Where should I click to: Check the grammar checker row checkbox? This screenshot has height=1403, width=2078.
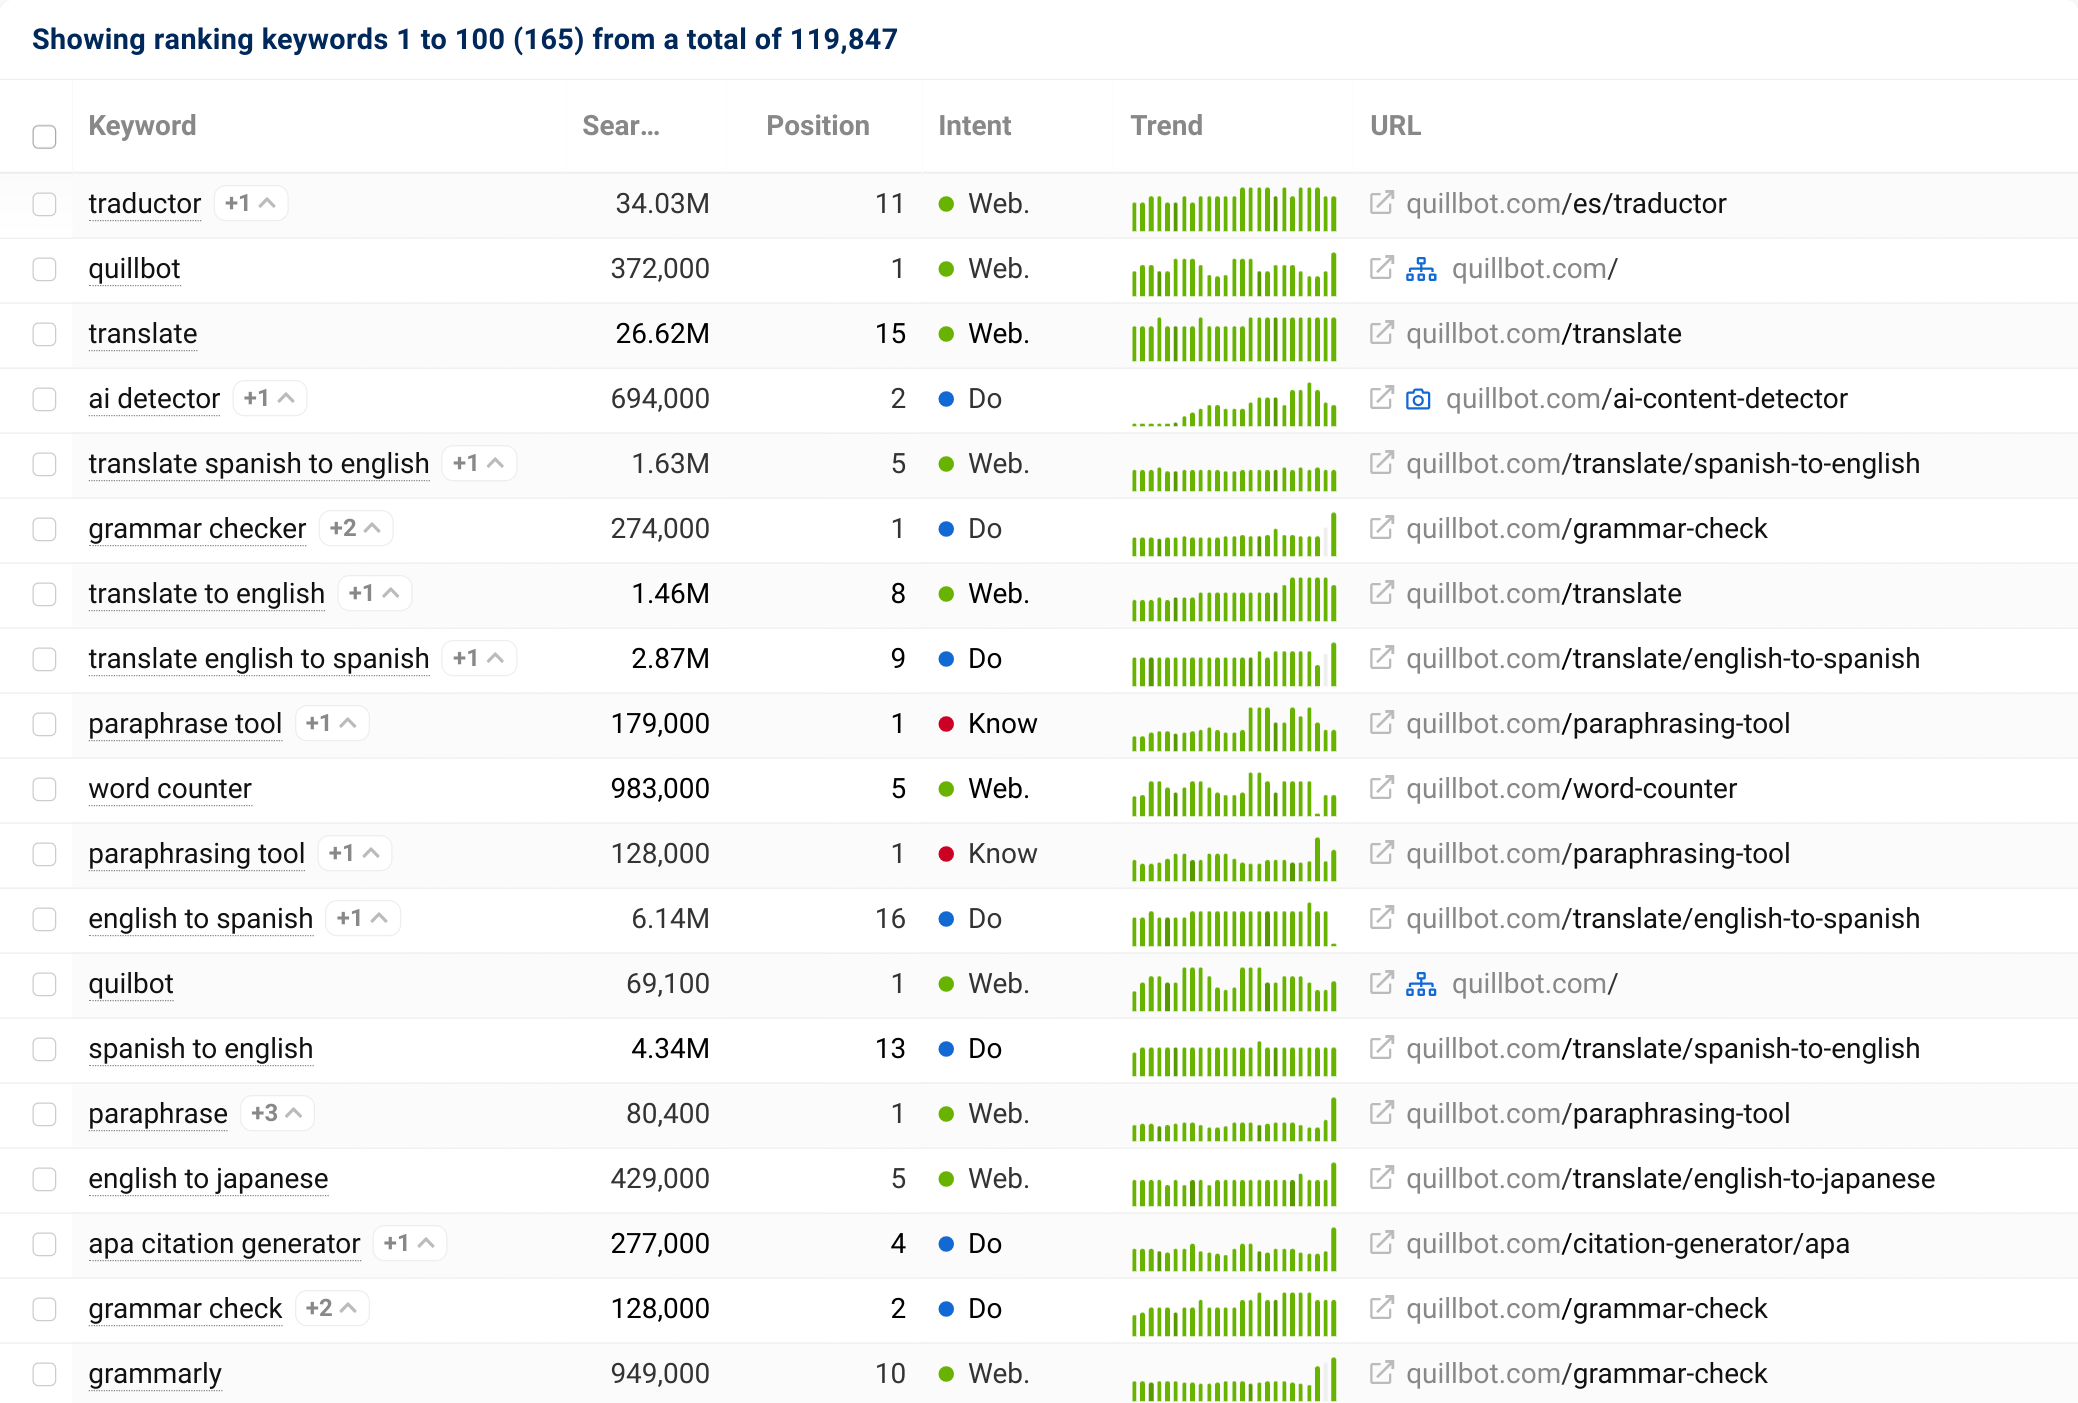44,529
